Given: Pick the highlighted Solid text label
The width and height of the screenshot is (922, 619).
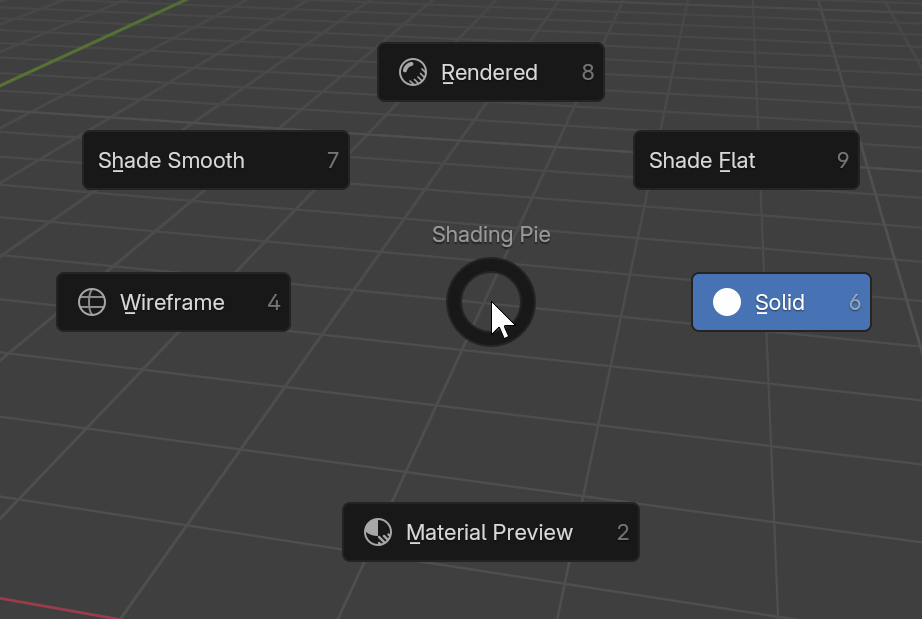Looking at the screenshot, I should (x=779, y=302).
